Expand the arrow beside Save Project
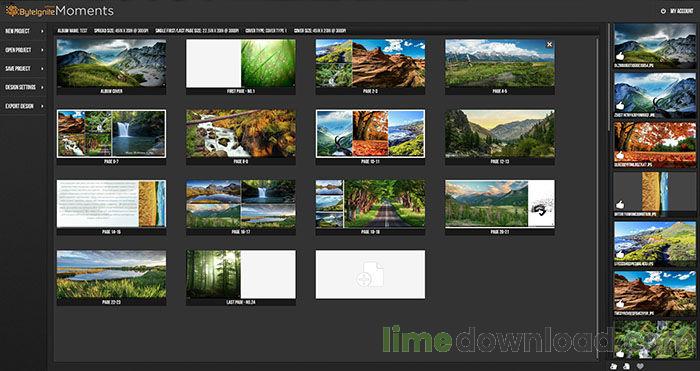This screenshot has height=371, width=700. click(42, 69)
